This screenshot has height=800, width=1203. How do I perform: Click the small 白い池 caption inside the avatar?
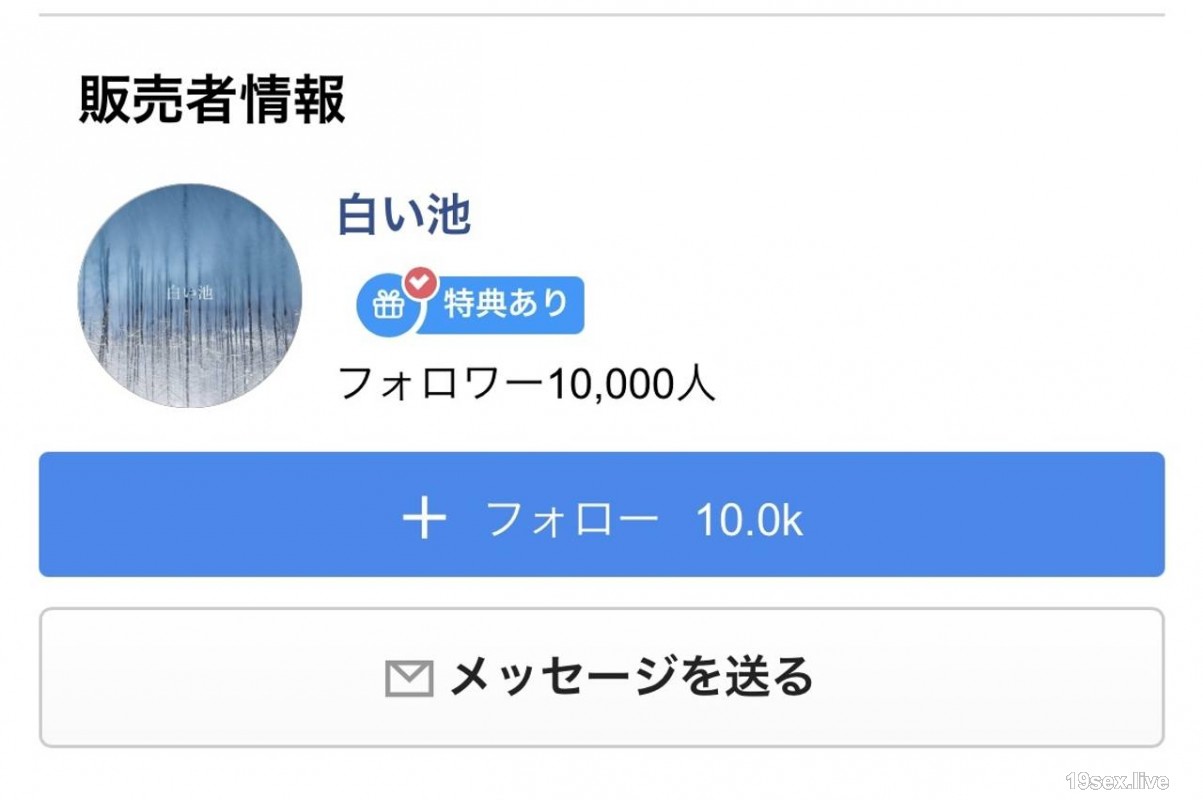tap(189, 293)
